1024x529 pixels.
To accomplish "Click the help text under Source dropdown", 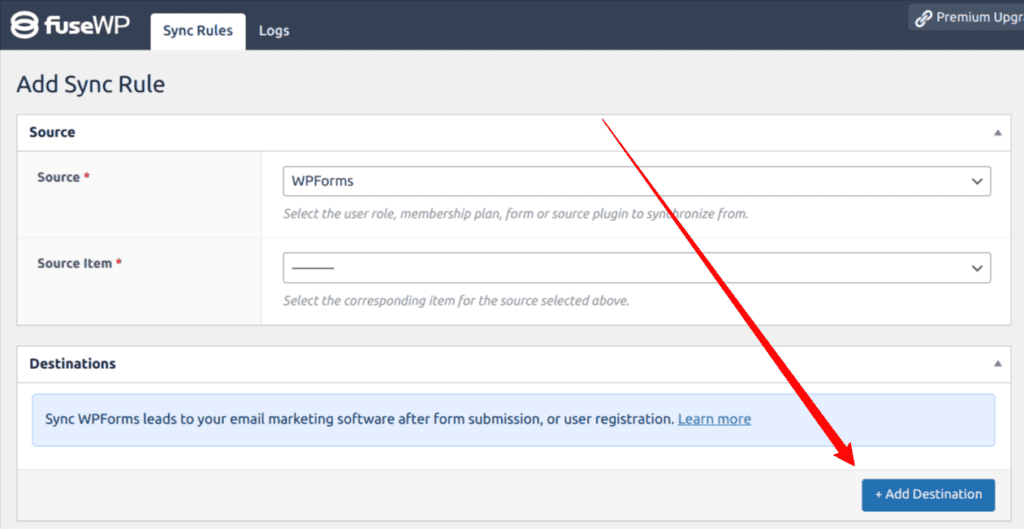I will coord(515,214).
